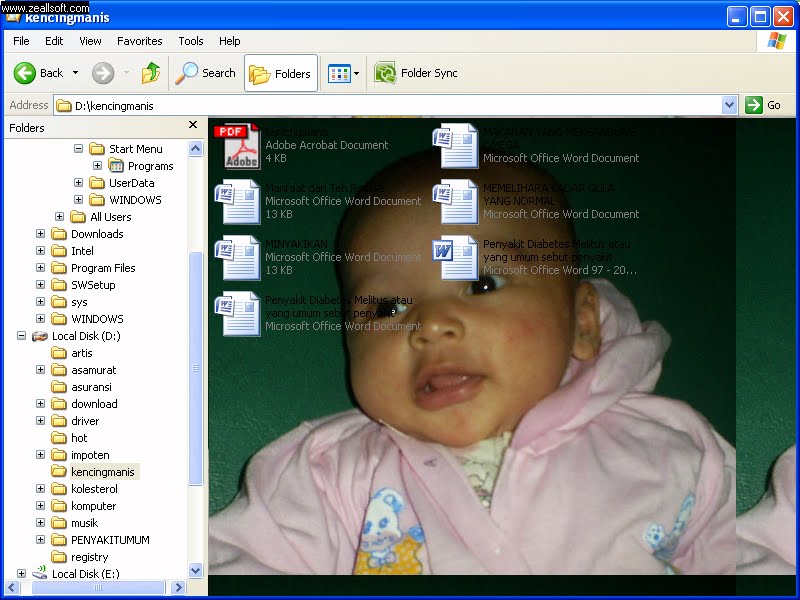Expand the Downloads folder
800x600 pixels.
(39, 233)
